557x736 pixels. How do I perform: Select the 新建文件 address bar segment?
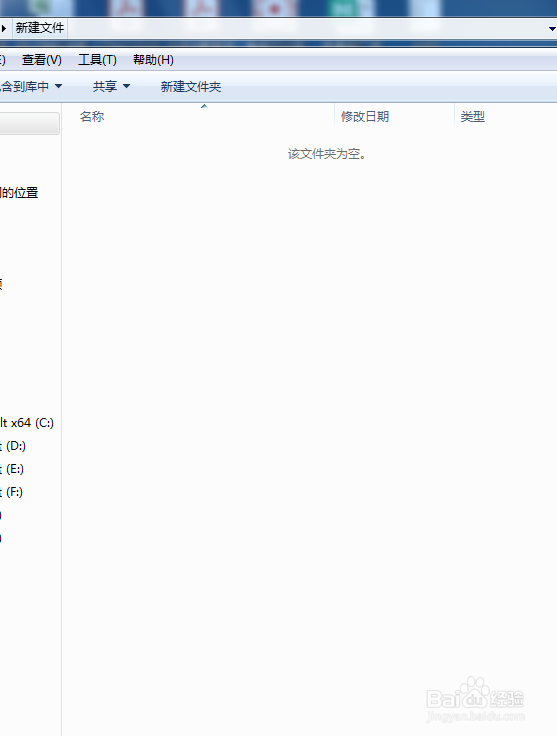tap(40, 28)
